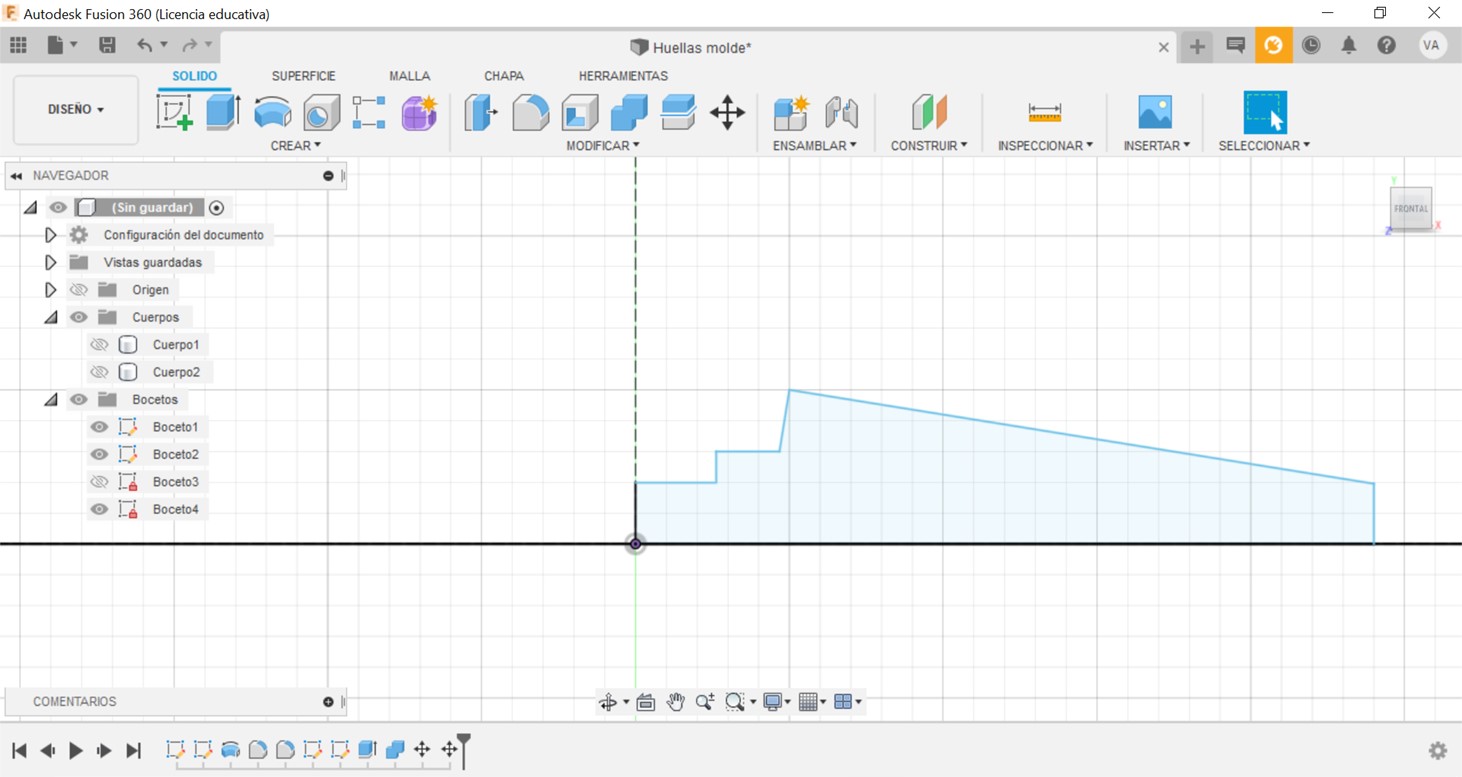Click the orange Extensions icon
Image resolution: width=1462 pixels, height=777 pixels.
[1273, 45]
